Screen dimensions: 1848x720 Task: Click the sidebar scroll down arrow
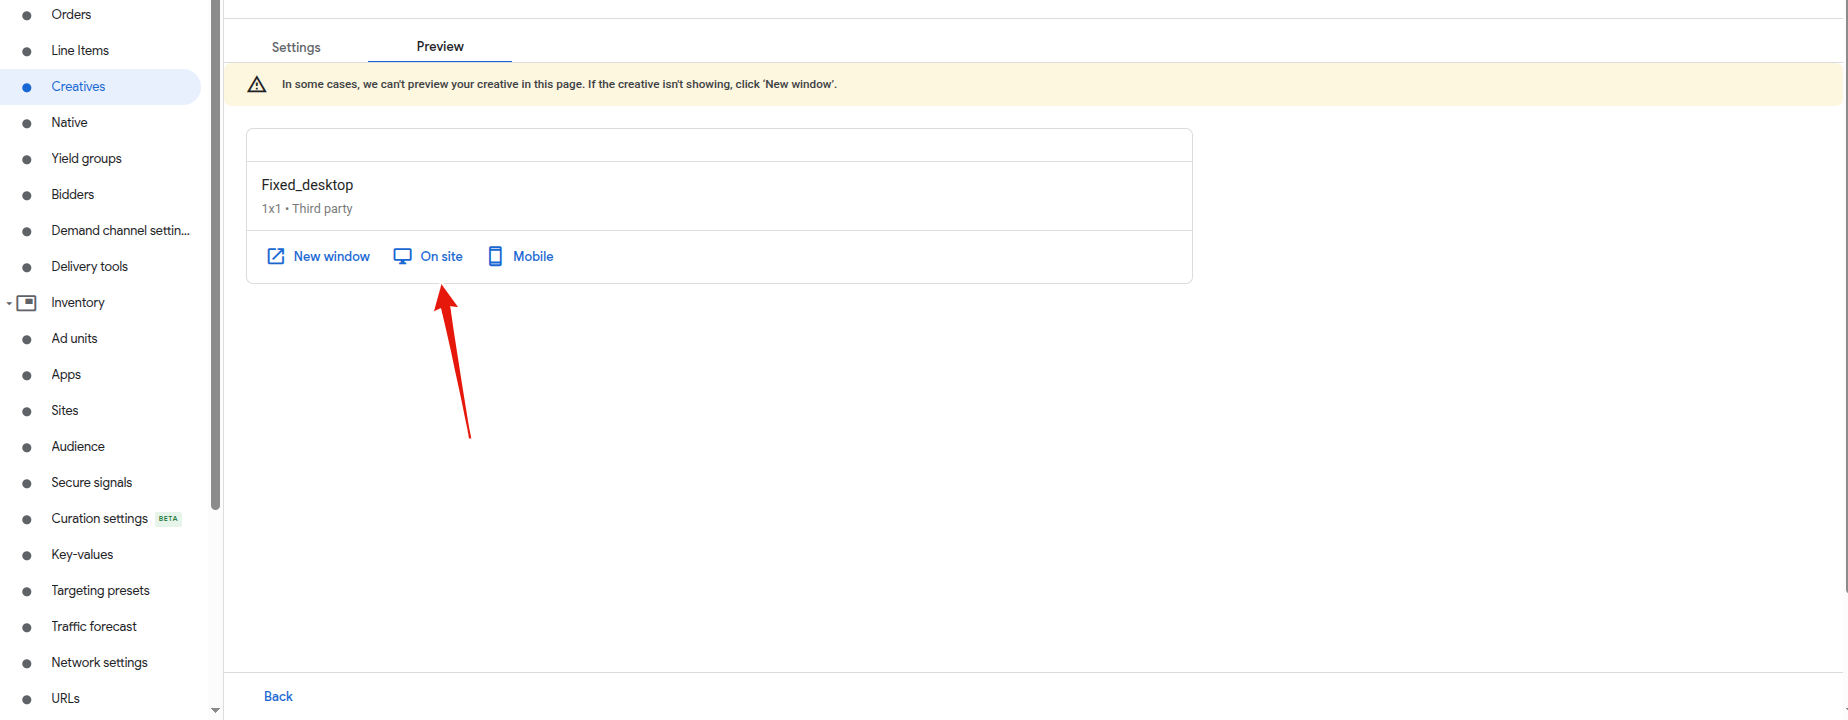pos(215,710)
